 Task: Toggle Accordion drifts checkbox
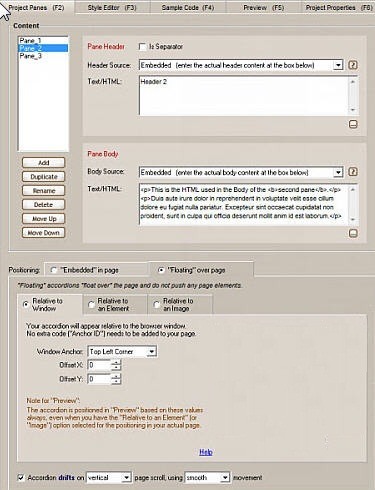point(21,478)
